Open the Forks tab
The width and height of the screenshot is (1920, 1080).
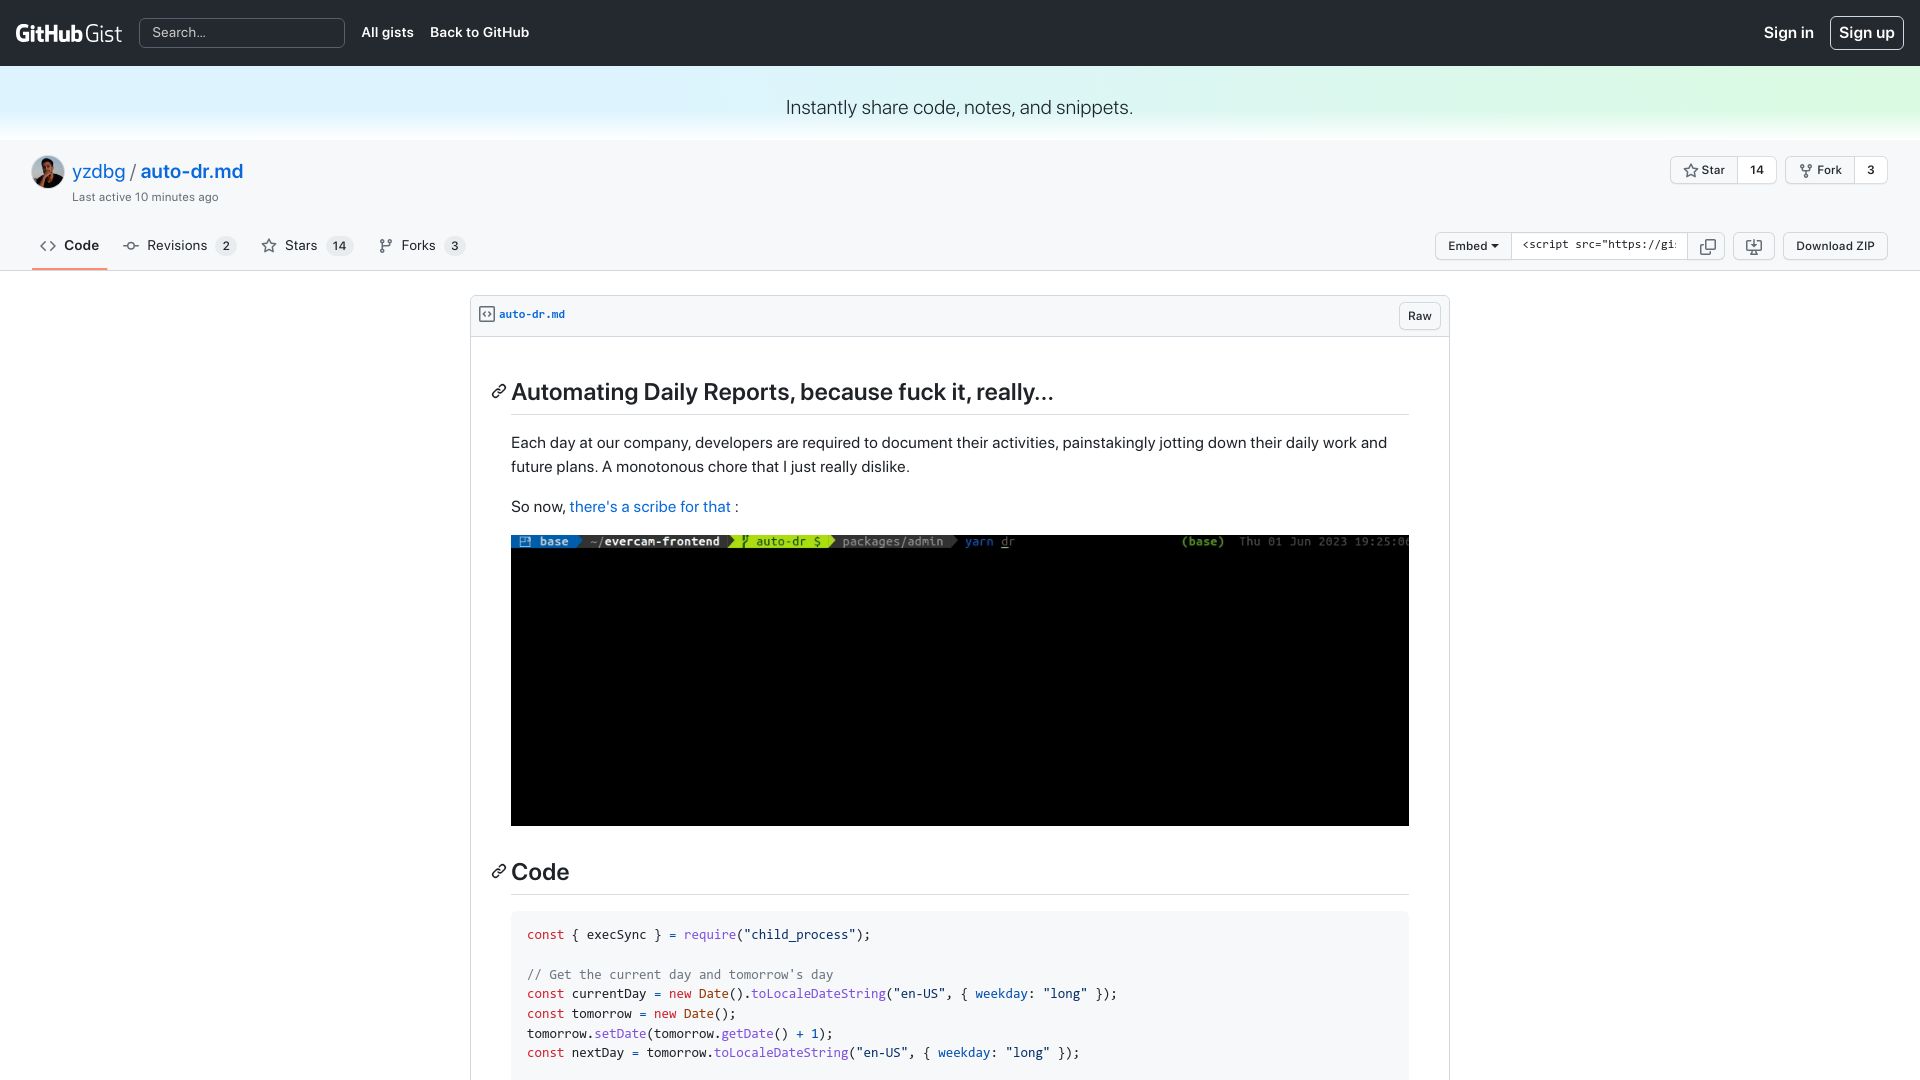click(x=421, y=246)
